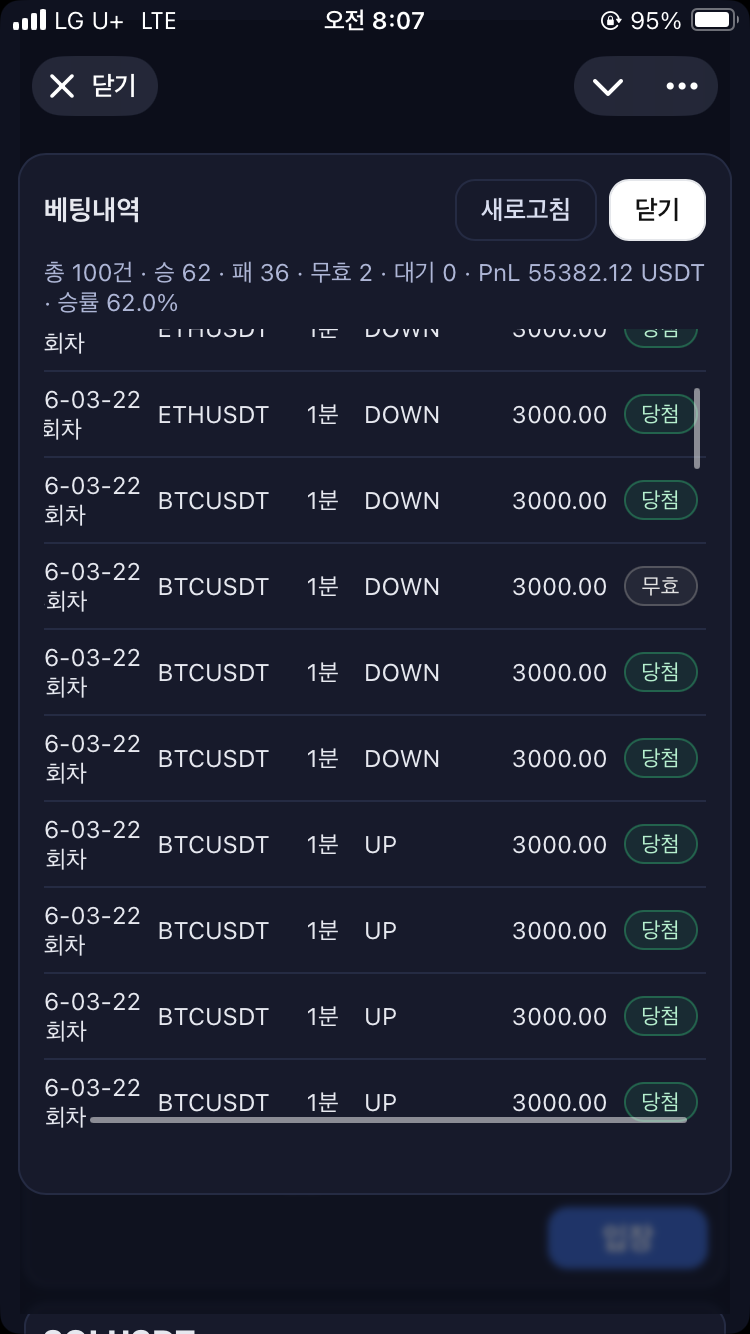Select the 3000.00 amount in the 무효 row

click(x=559, y=587)
